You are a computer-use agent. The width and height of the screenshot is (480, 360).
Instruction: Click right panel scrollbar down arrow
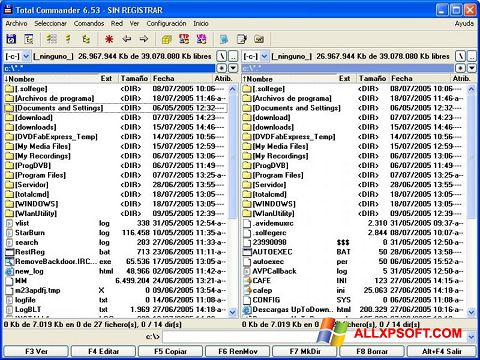click(471, 312)
